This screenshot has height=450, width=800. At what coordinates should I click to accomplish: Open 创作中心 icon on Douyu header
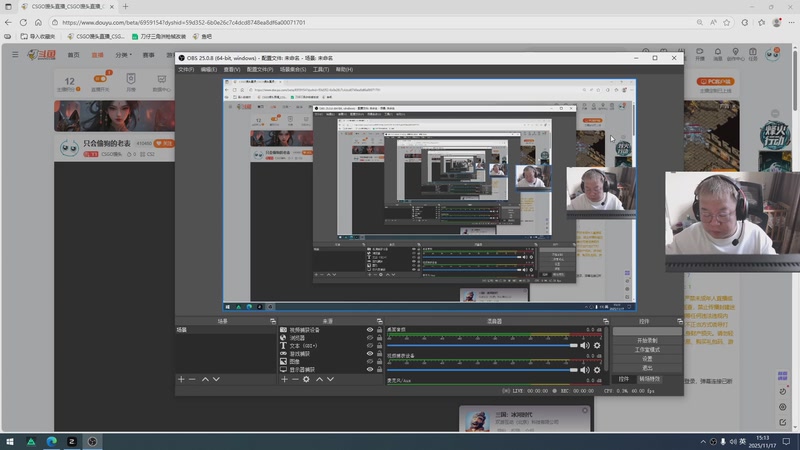click(x=735, y=54)
